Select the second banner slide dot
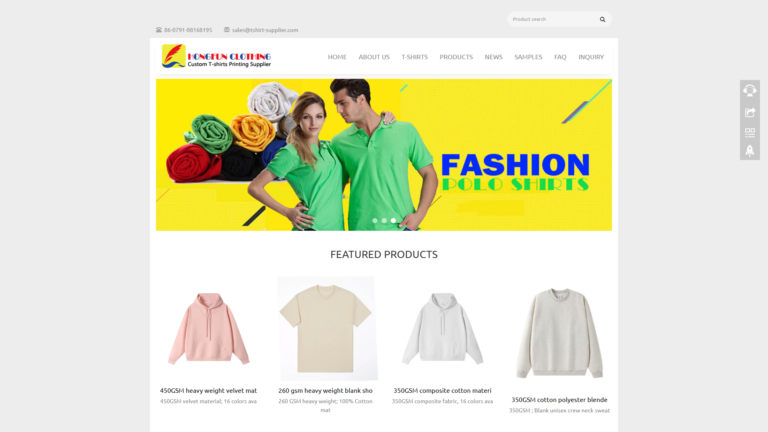The width and height of the screenshot is (768, 432). click(x=384, y=220)
